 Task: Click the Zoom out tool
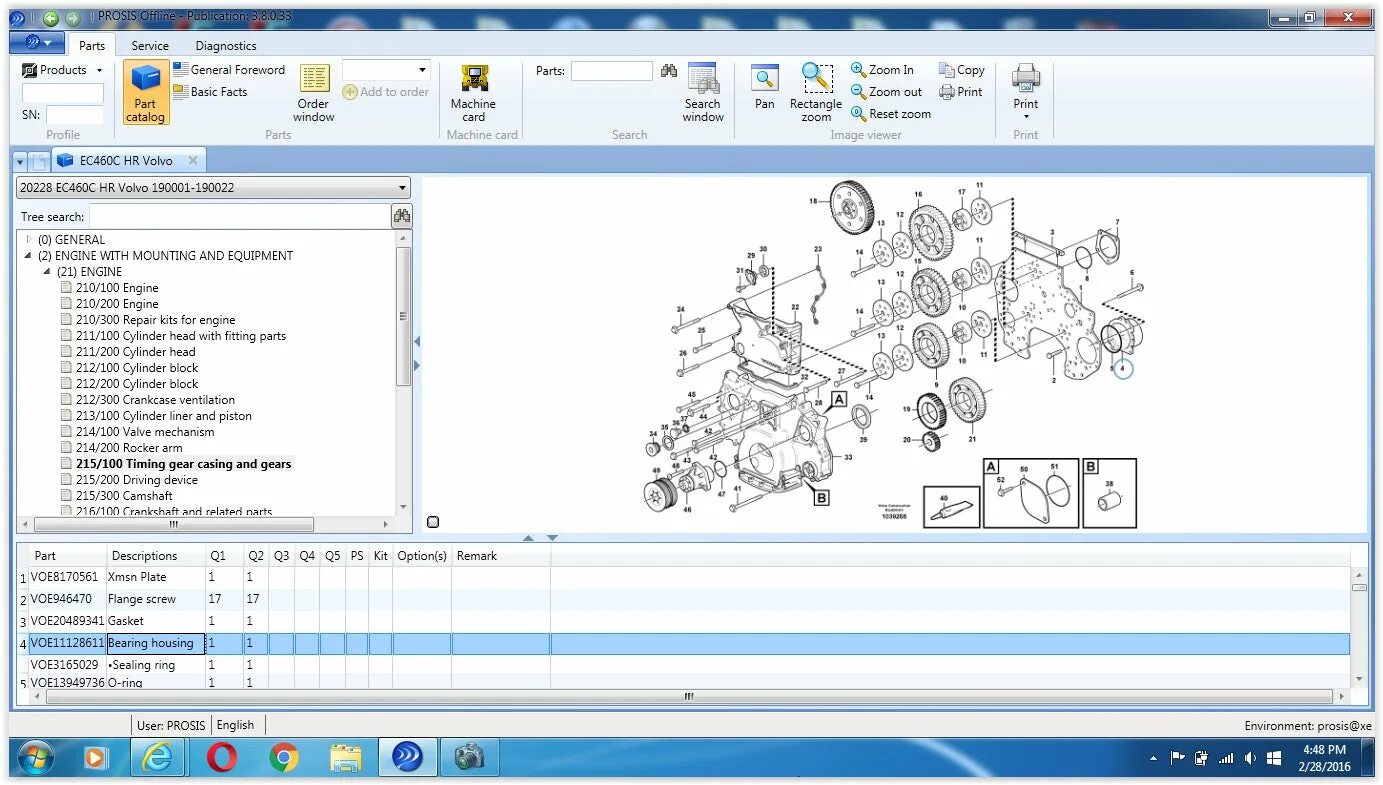pyautogui.click(x=887, y=92)
